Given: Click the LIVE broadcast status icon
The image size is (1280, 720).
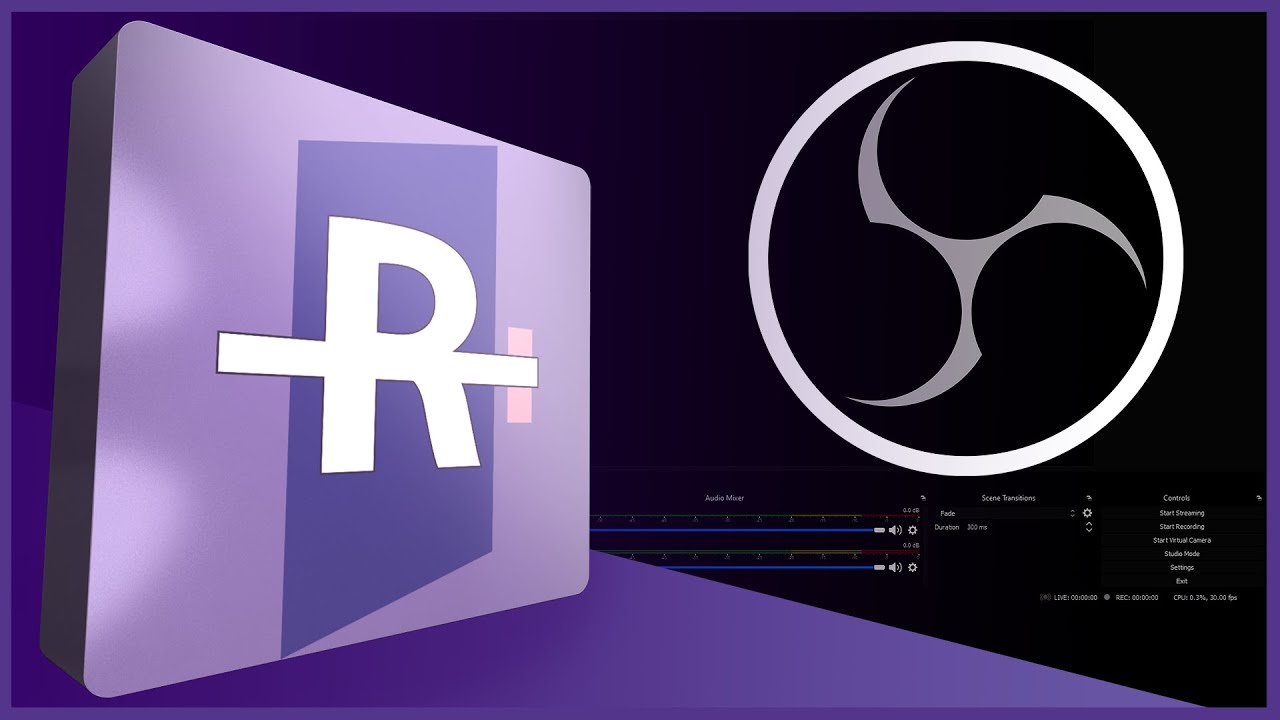Looking at the screenshot, I should 1045,597.
